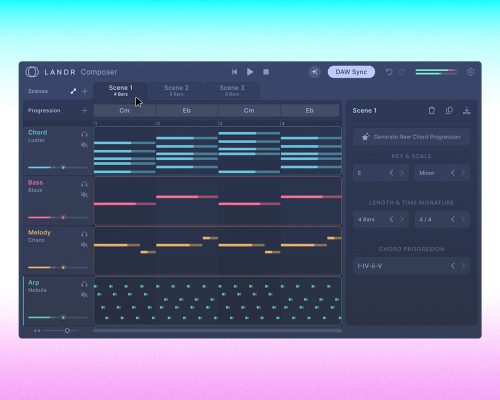Click the LANDR logo icon
500x400 pixels.
coord(32,72)
